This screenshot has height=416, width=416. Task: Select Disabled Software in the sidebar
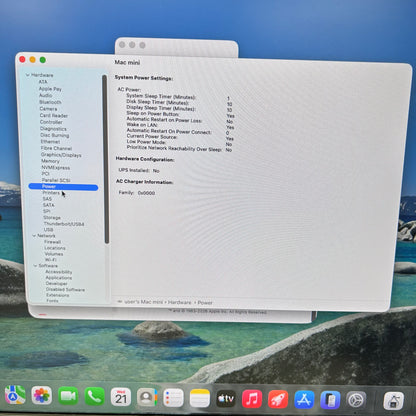[x=65, y=290]
